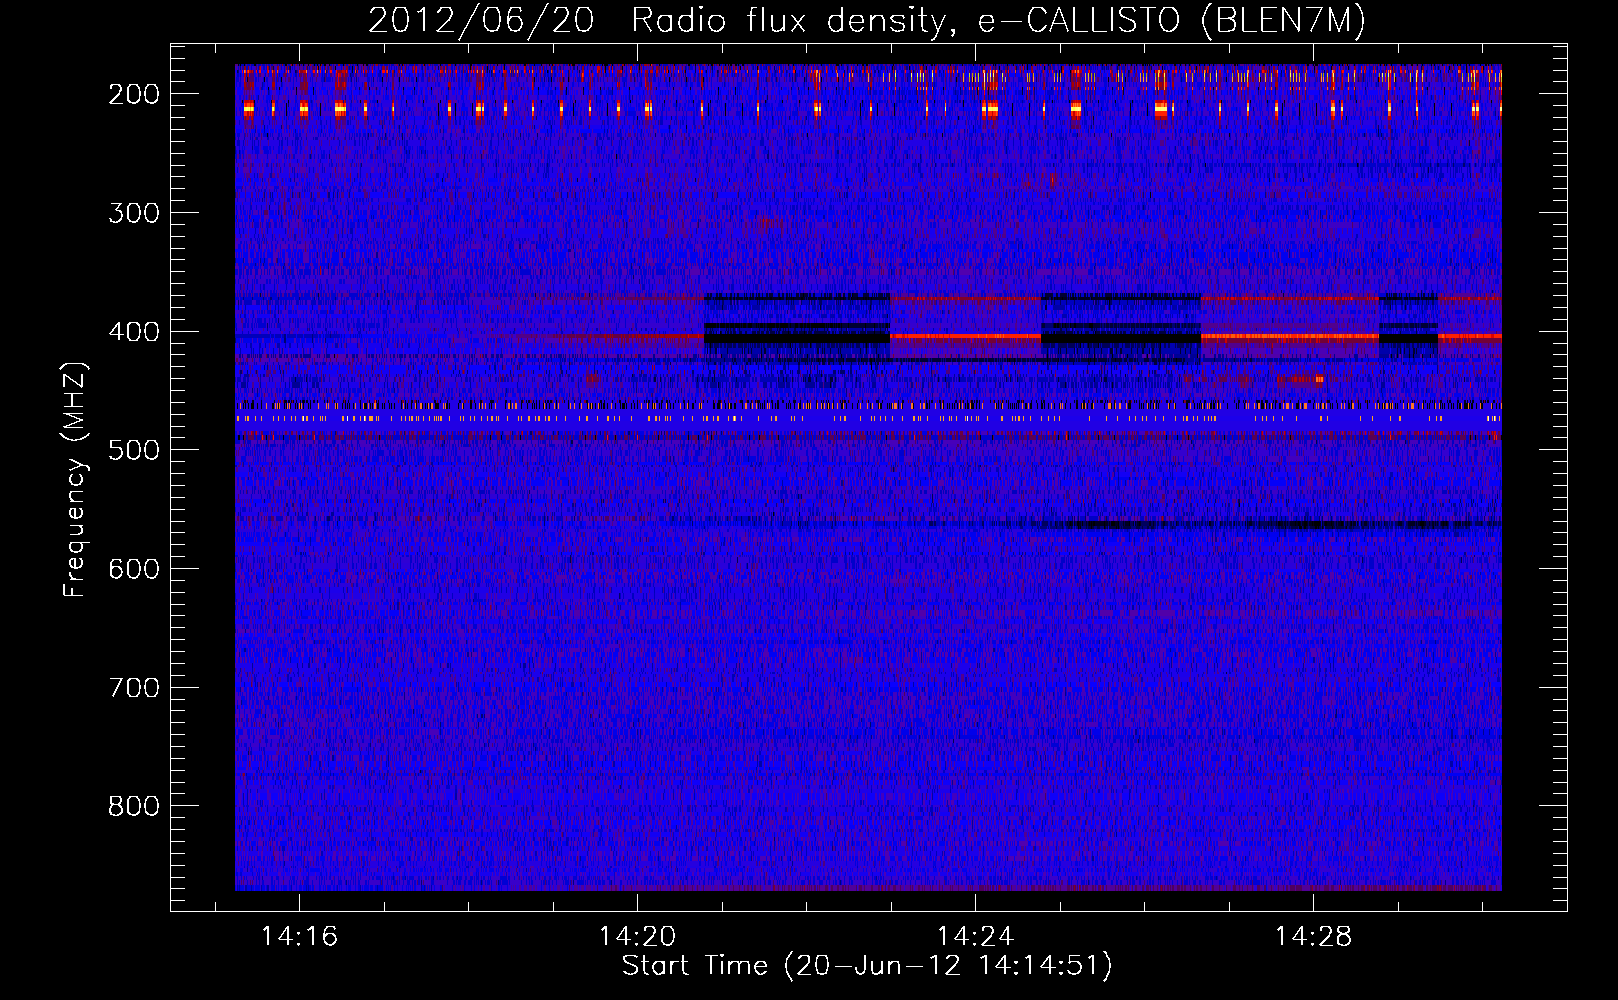Click the 400 frequency tick label

point(134,332)
